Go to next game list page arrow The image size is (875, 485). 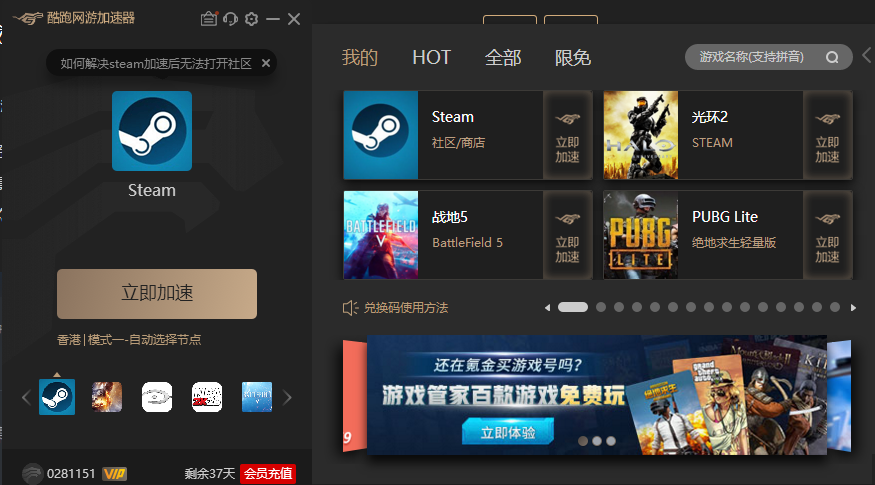[x=853, y=308]
